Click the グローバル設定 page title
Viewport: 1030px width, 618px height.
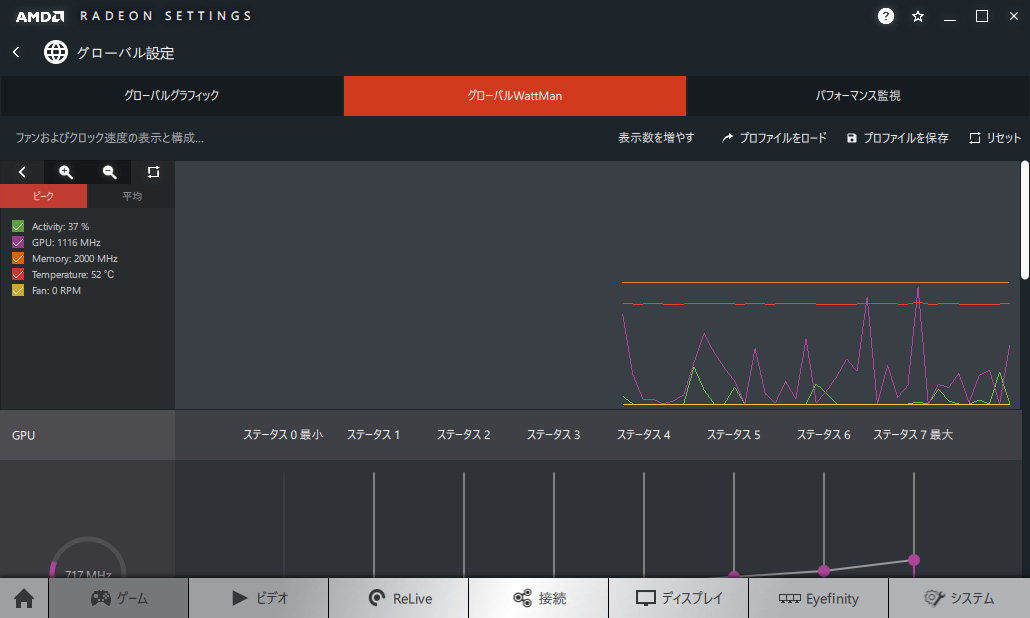coord(125,53)
